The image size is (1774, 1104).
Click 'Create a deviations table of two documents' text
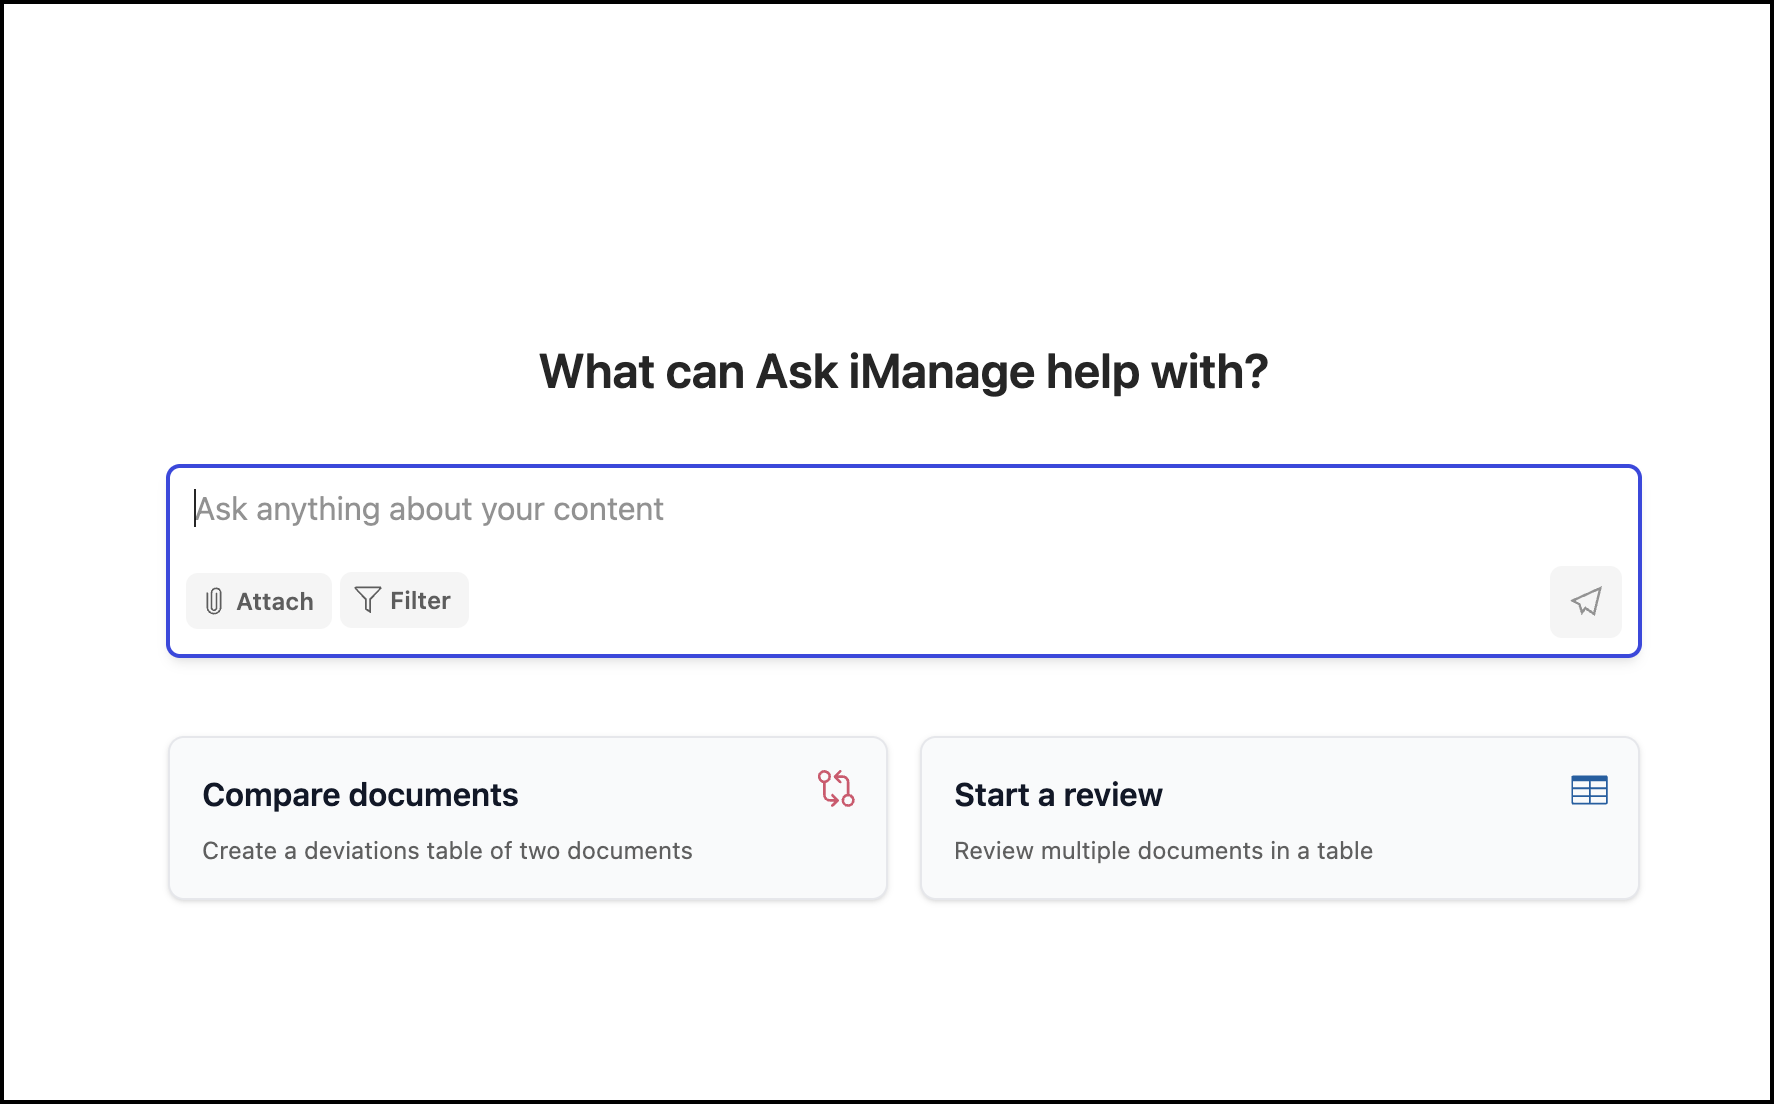(447, 851)
